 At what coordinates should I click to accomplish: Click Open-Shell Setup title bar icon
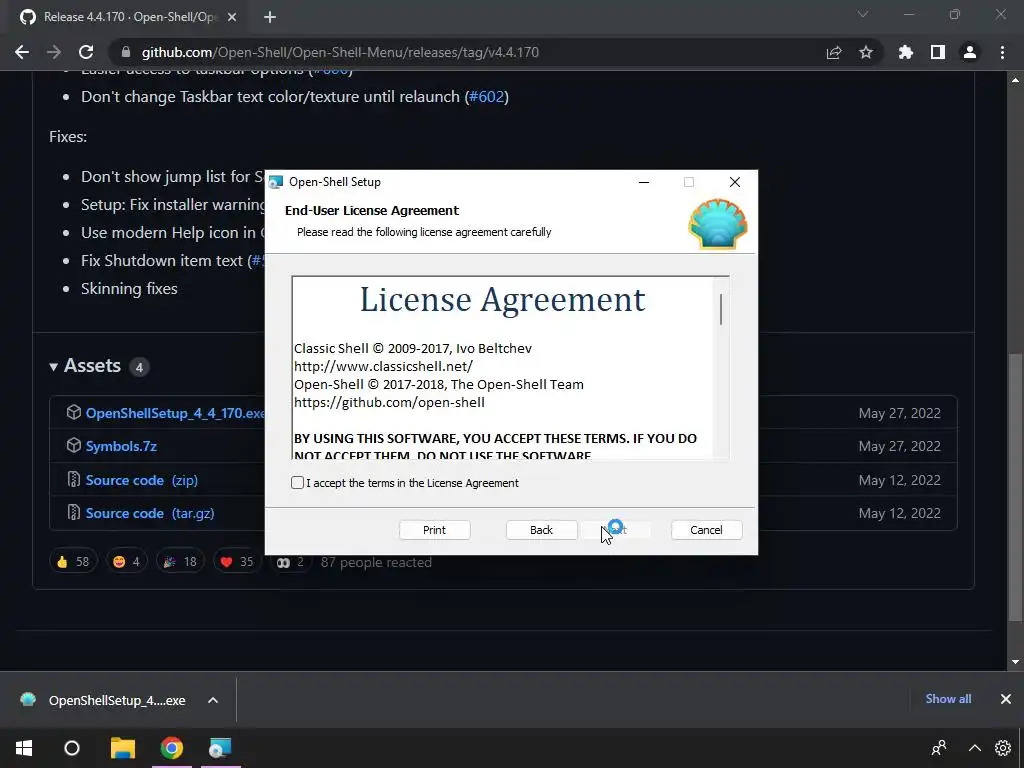[x=276, y=182]
